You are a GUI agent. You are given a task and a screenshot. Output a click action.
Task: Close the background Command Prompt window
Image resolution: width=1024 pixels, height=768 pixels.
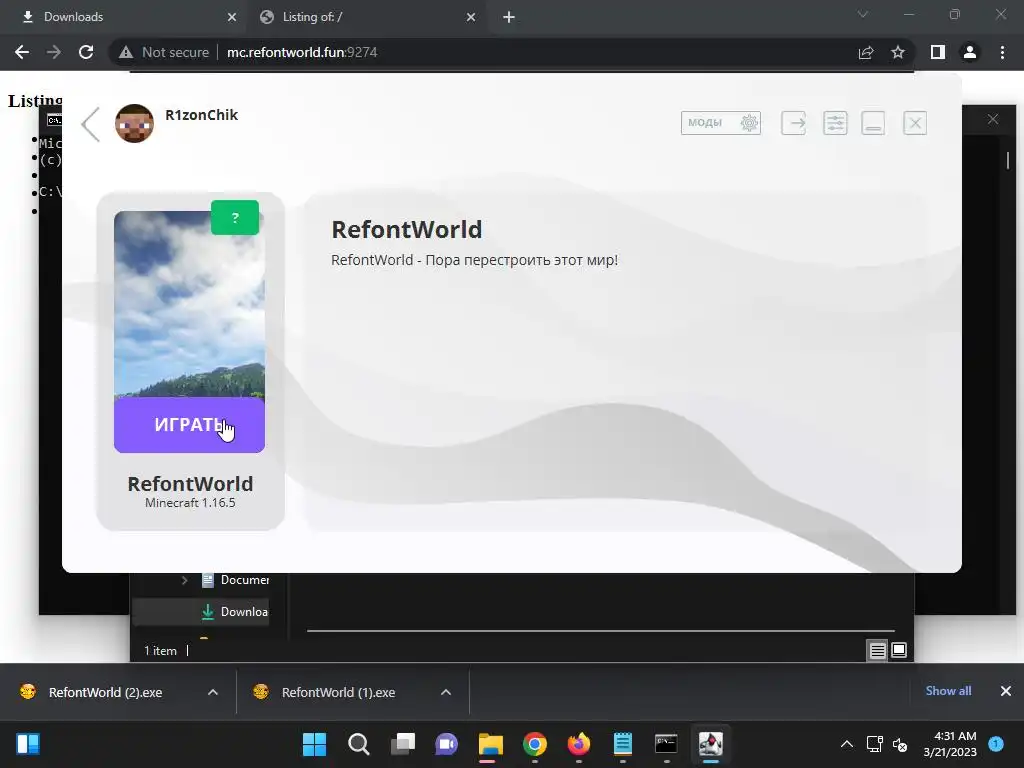pos(993,120)
